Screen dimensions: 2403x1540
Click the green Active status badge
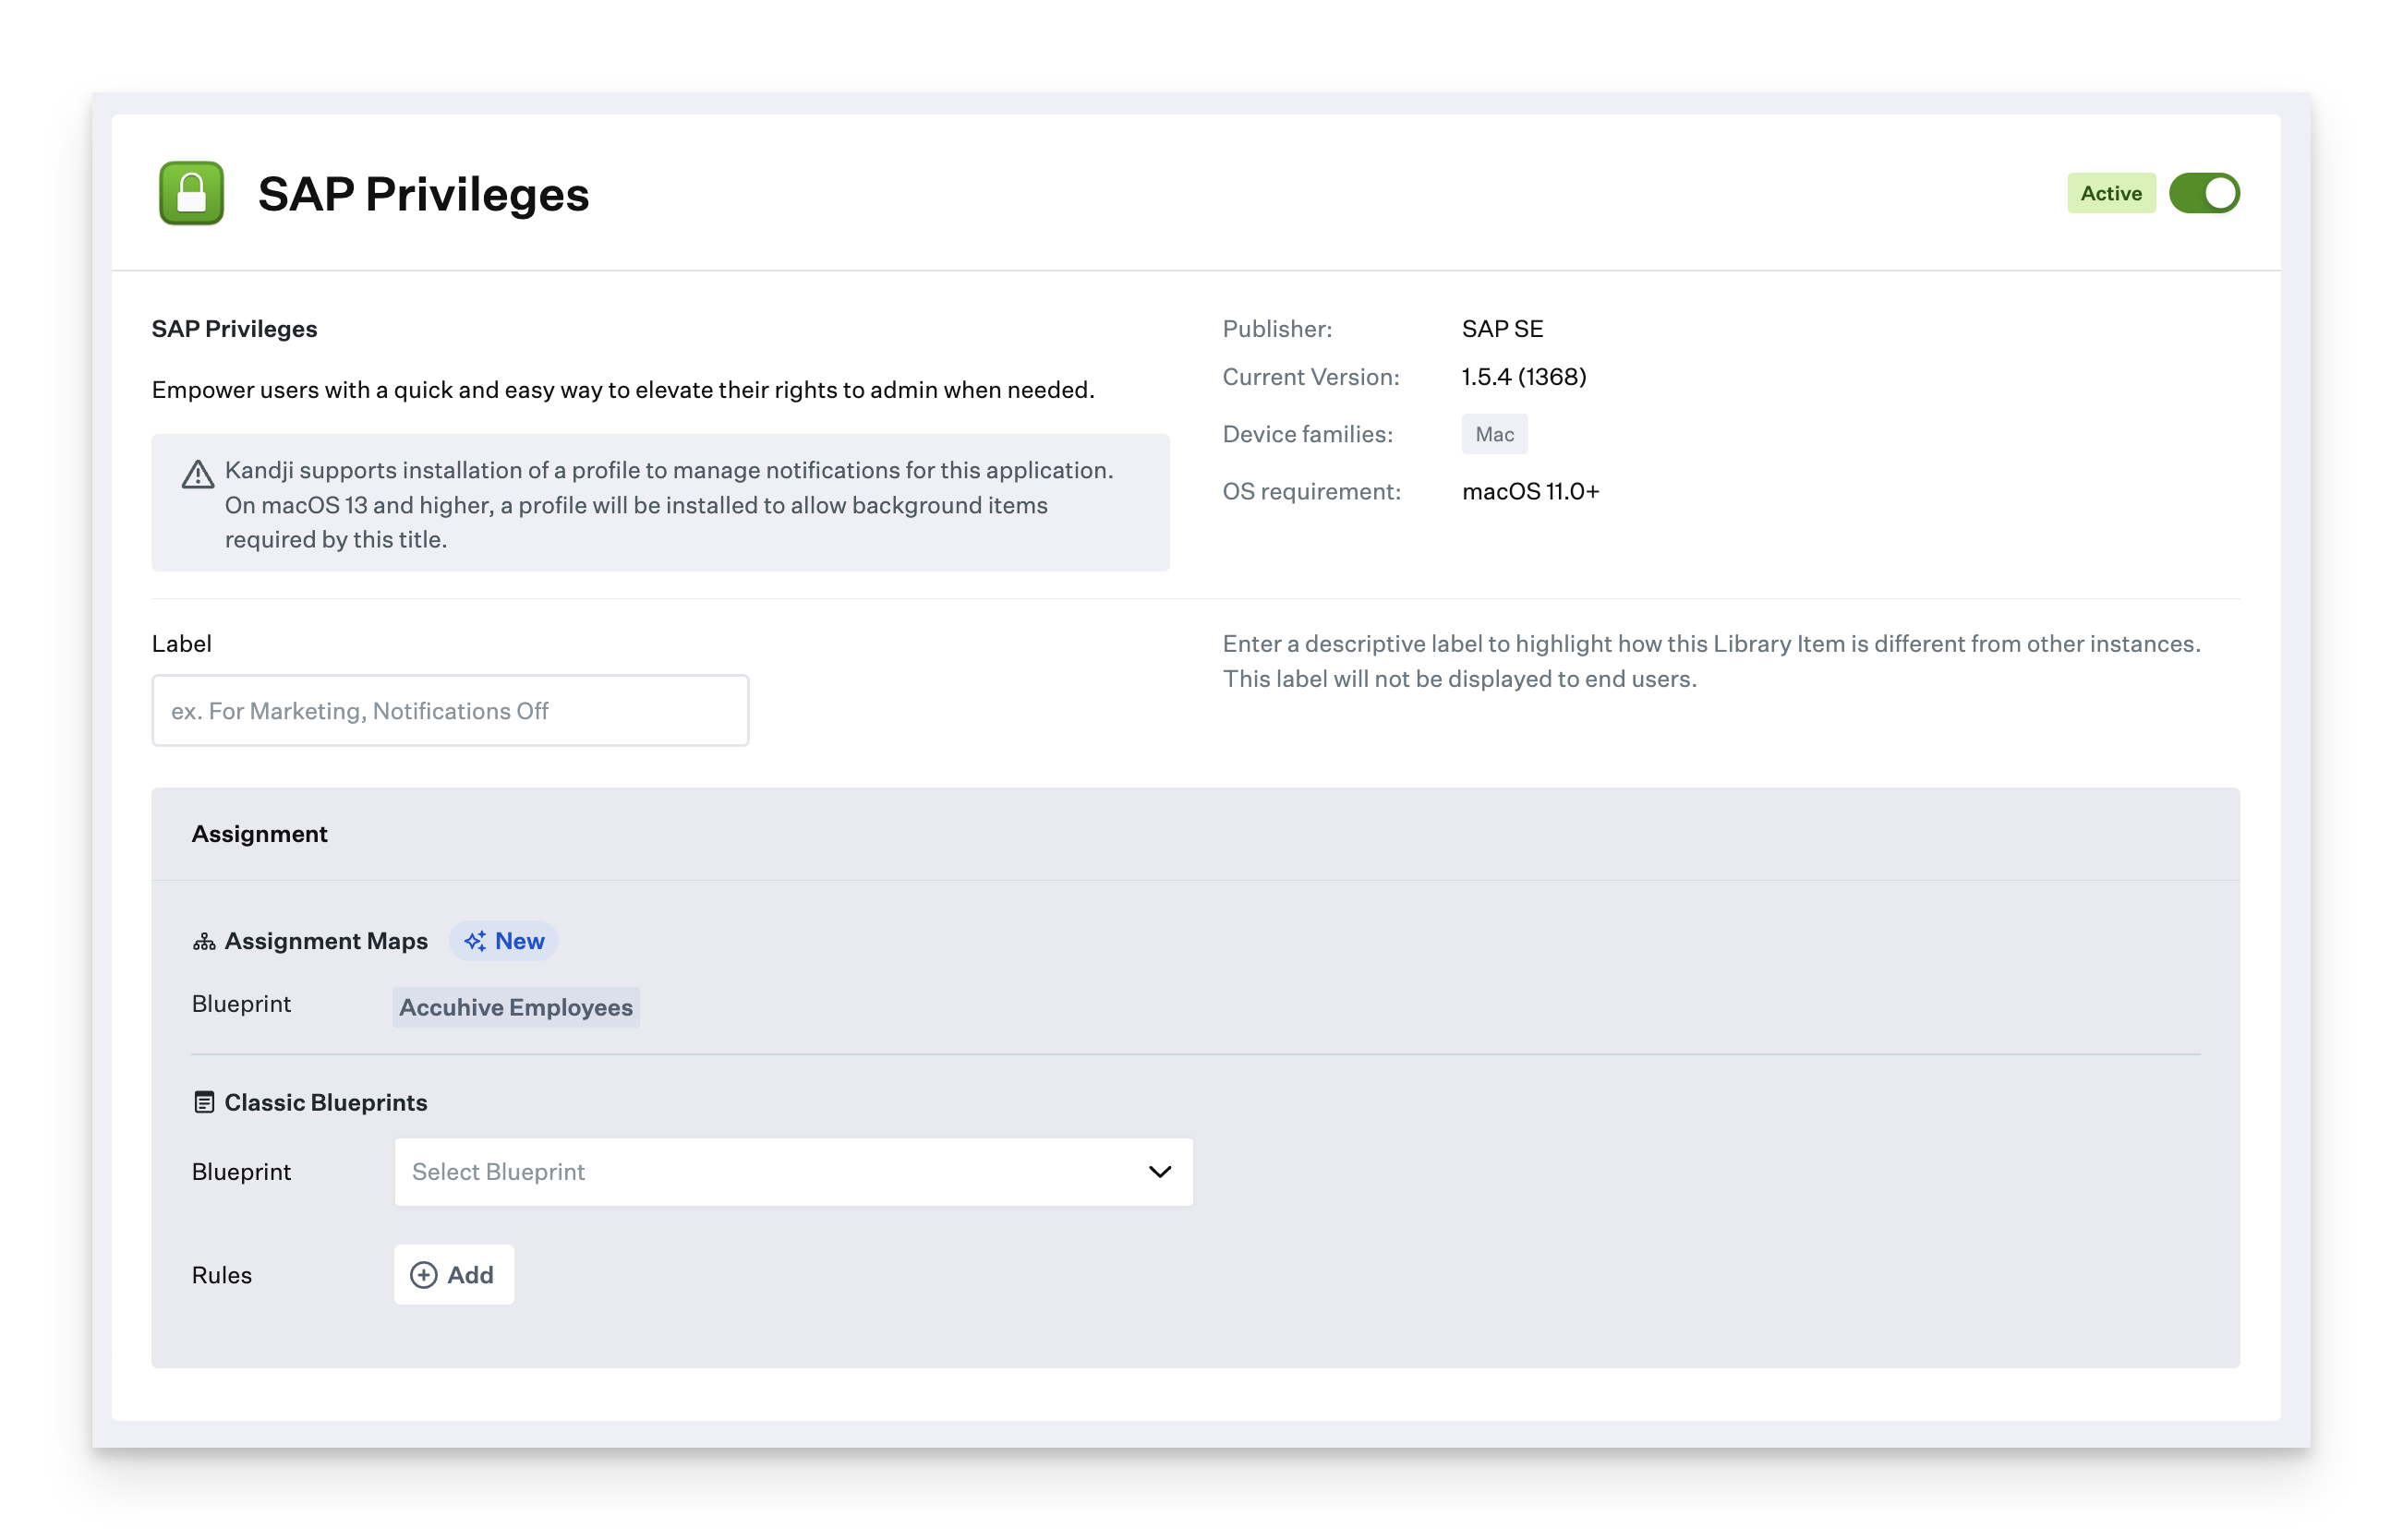point(2110,193)
